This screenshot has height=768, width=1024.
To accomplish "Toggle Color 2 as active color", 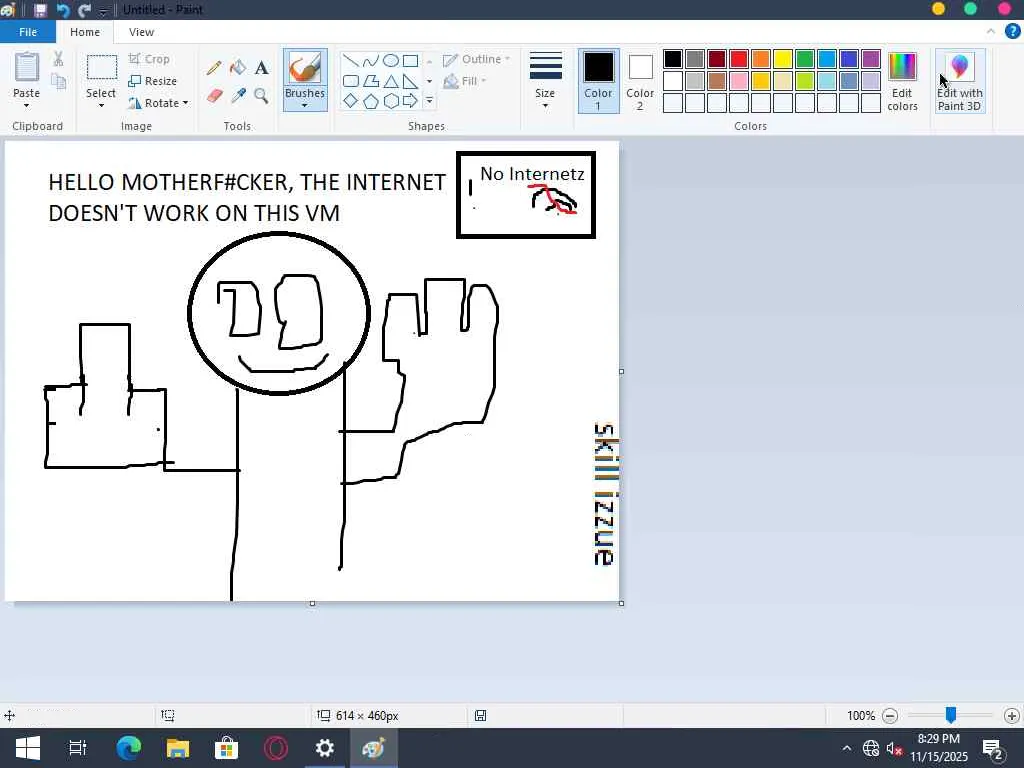I will (640, 81).
